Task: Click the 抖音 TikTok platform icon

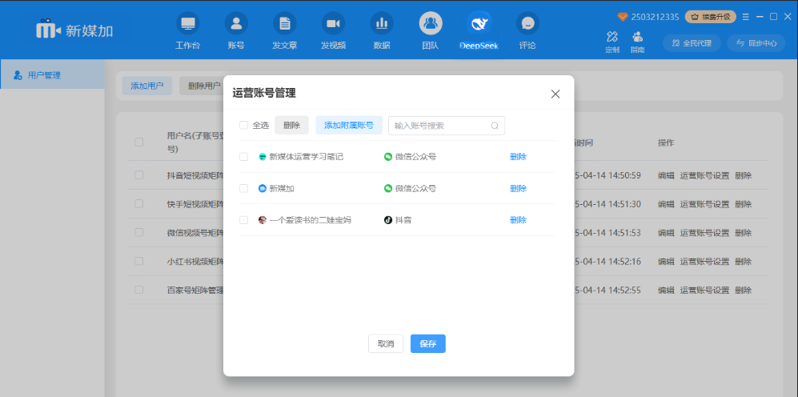Action: (388, 220)
